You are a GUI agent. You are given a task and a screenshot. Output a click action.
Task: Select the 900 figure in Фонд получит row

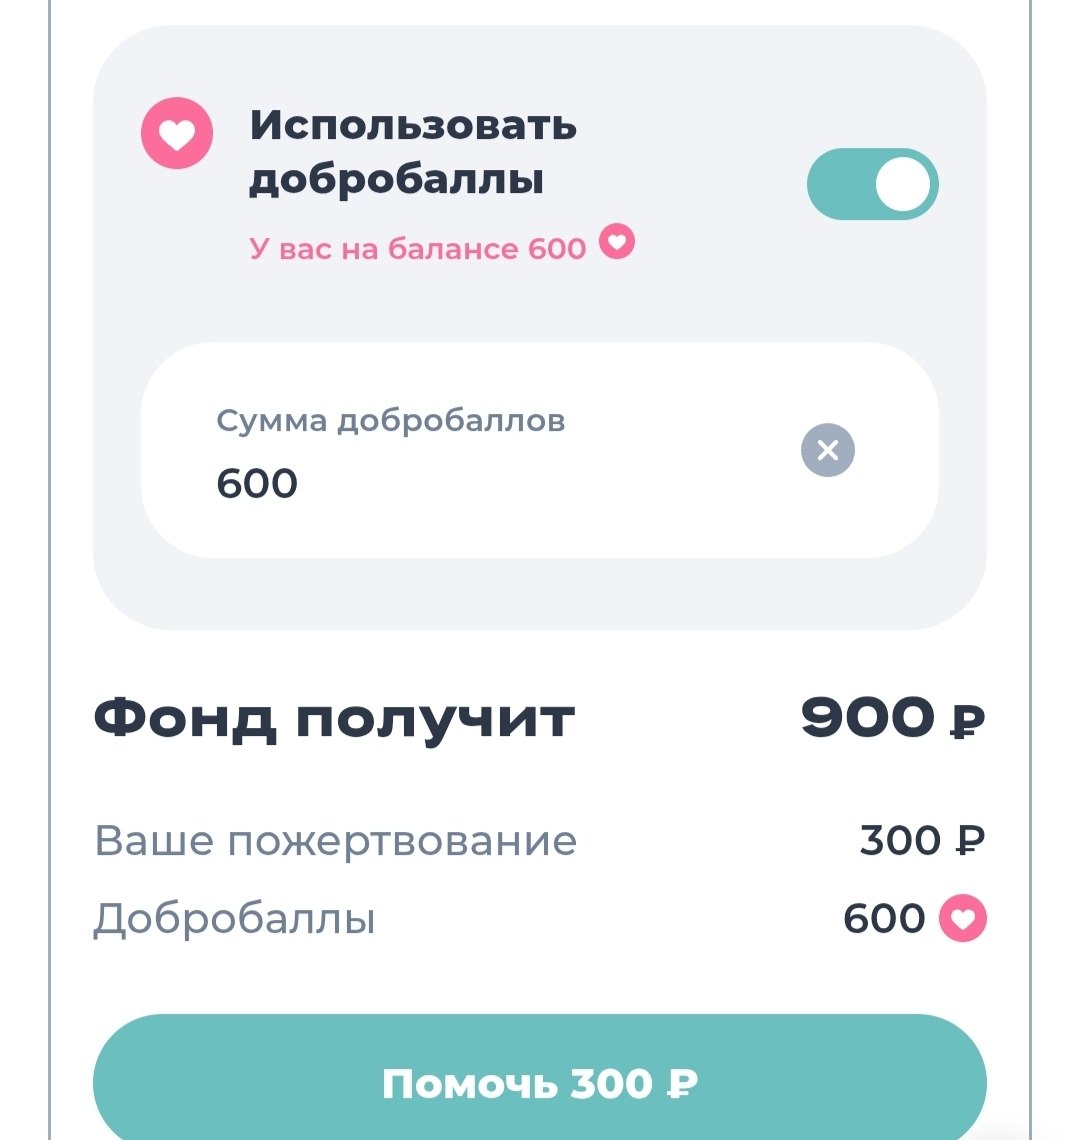pos(867,718)
